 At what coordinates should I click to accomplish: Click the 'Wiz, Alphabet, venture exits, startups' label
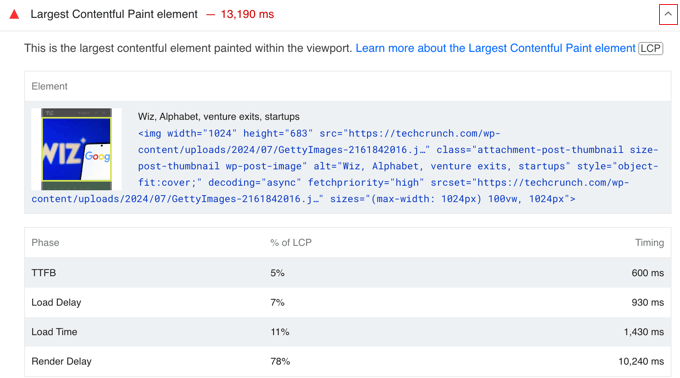219,117
